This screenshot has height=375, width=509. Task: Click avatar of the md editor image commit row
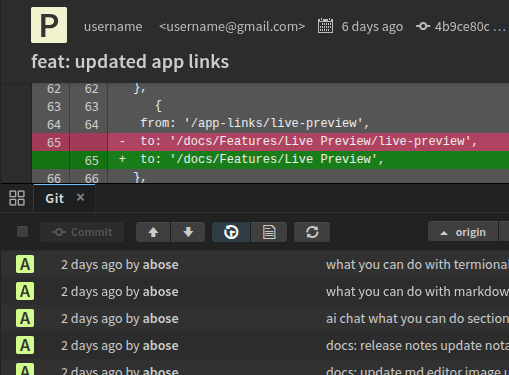[25, 369]
